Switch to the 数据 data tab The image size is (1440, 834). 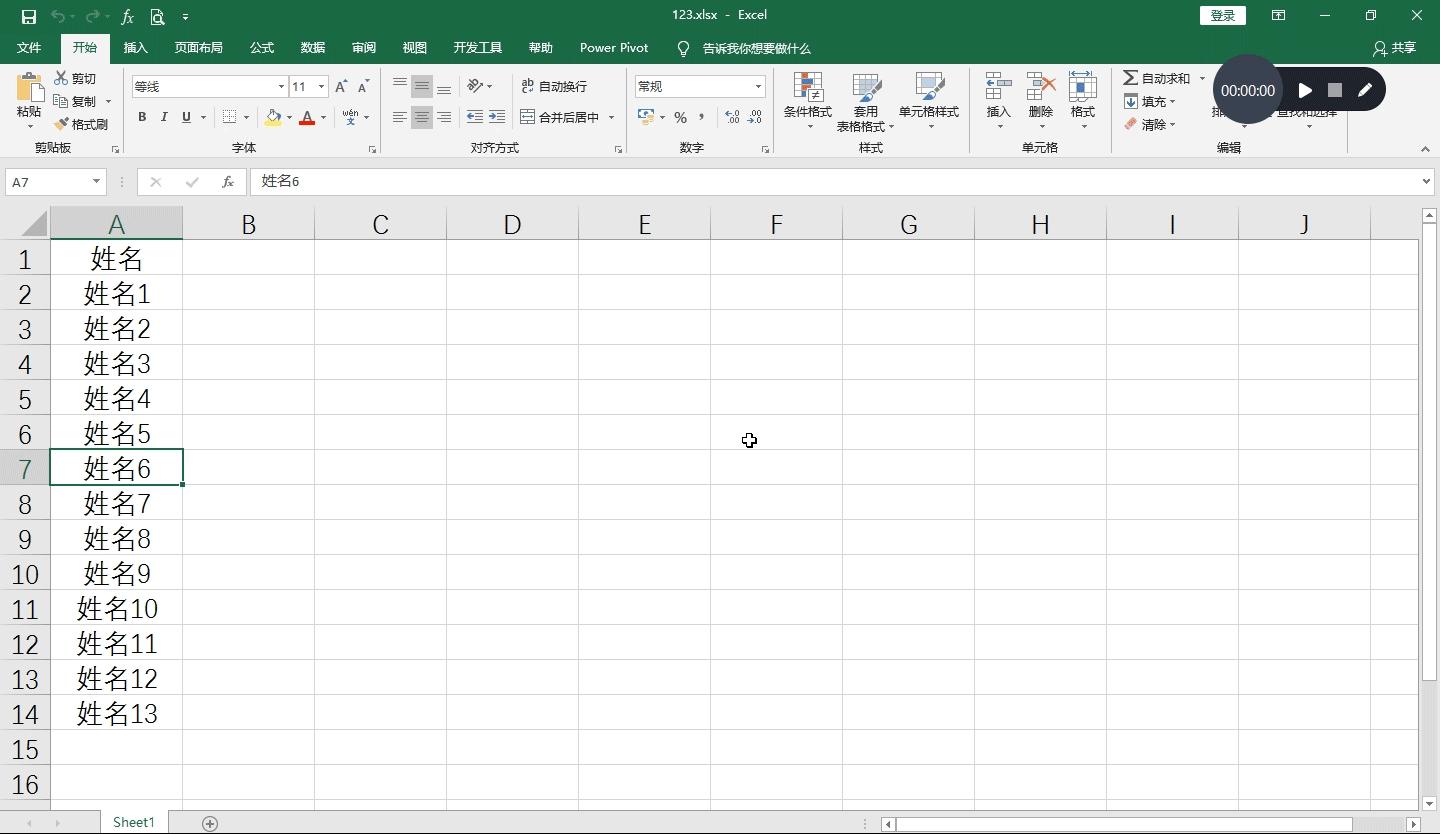(x=313, y=48)
